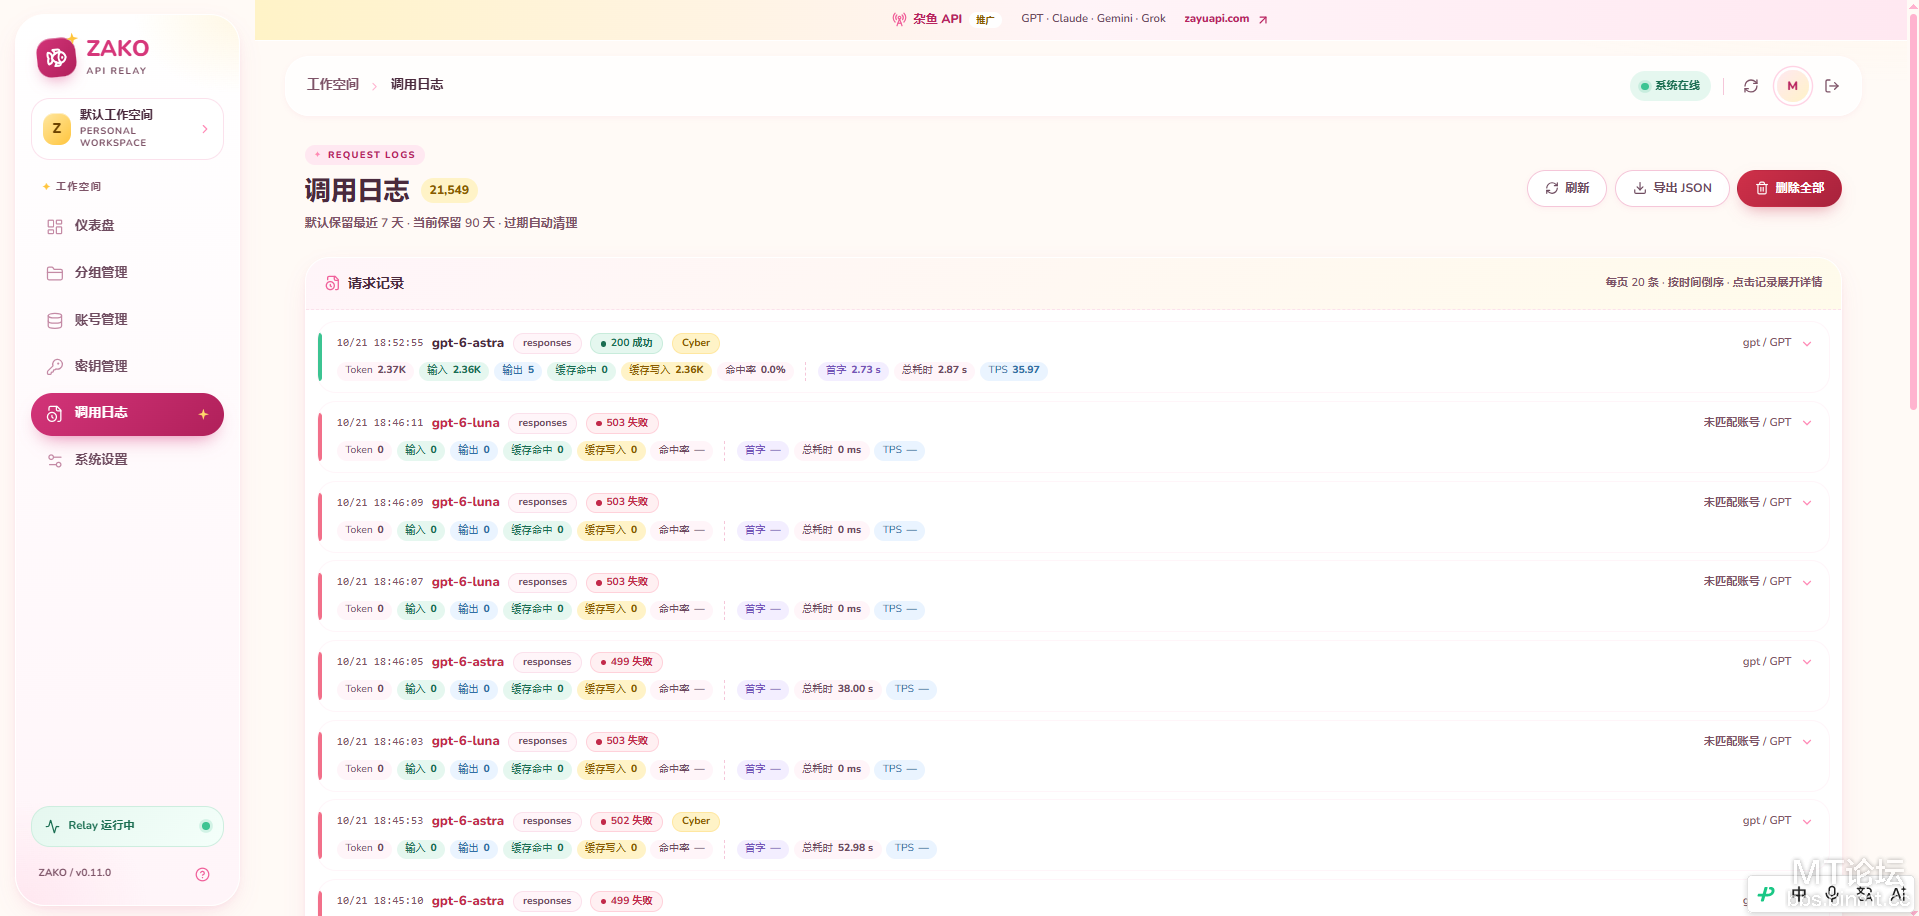Open the zayuapi.com promo link
Screen dimensions: 1919x916
tap(1226, 19)
